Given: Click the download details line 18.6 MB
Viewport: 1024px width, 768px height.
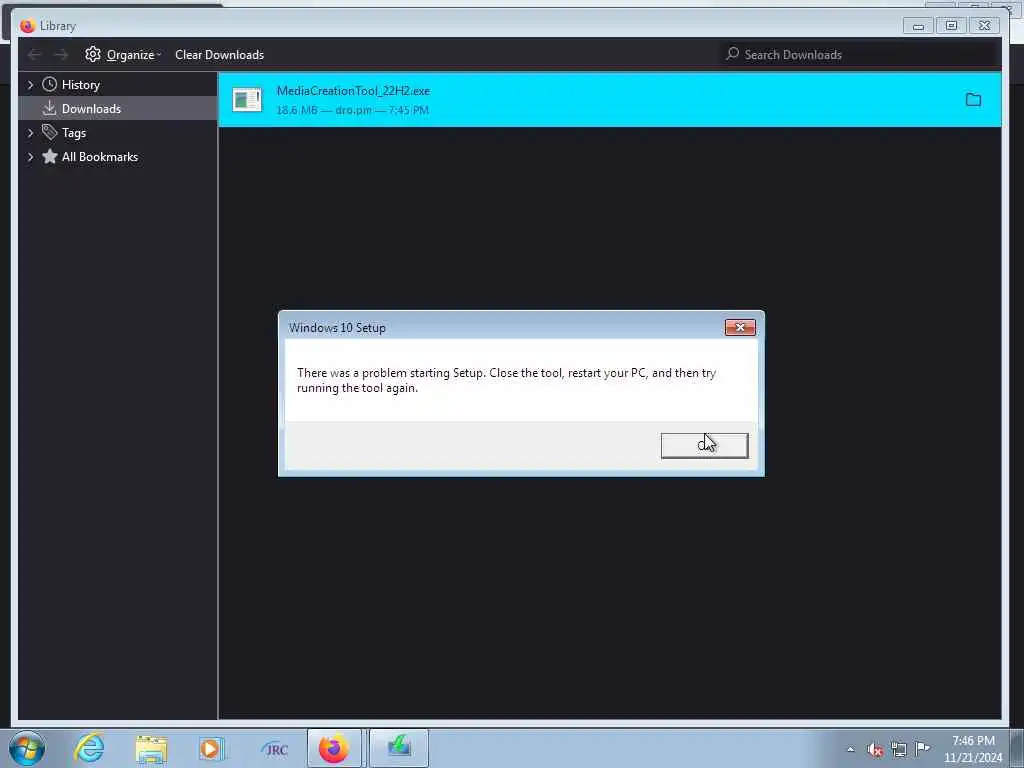Looking at the screenshot, I should [353, 110].
